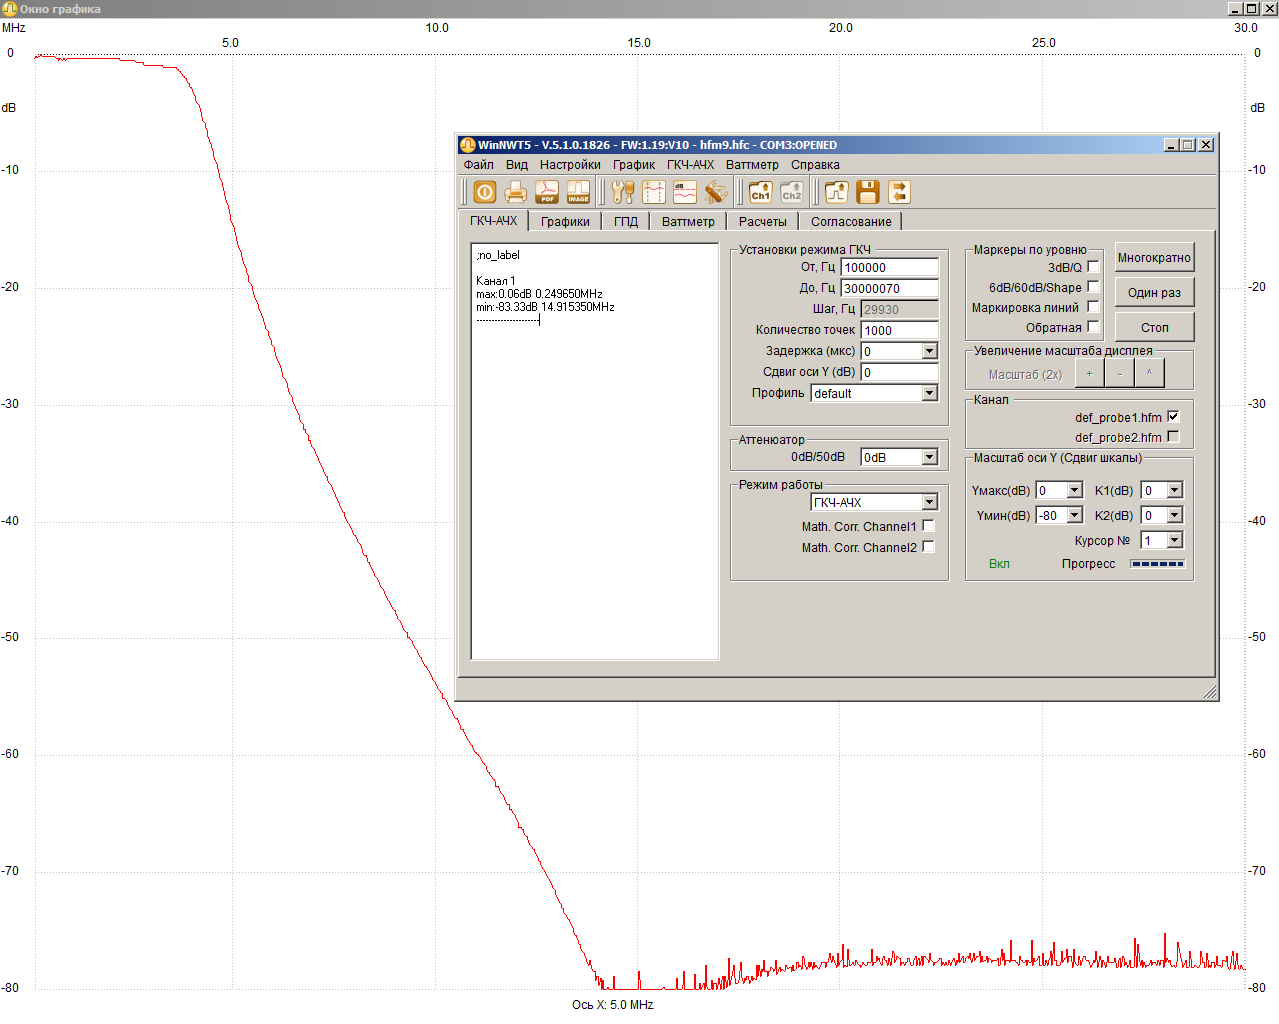Switch to the Ваттметр tab
The width and height of the screenshot is (1279, 1024).
[688, 222]
